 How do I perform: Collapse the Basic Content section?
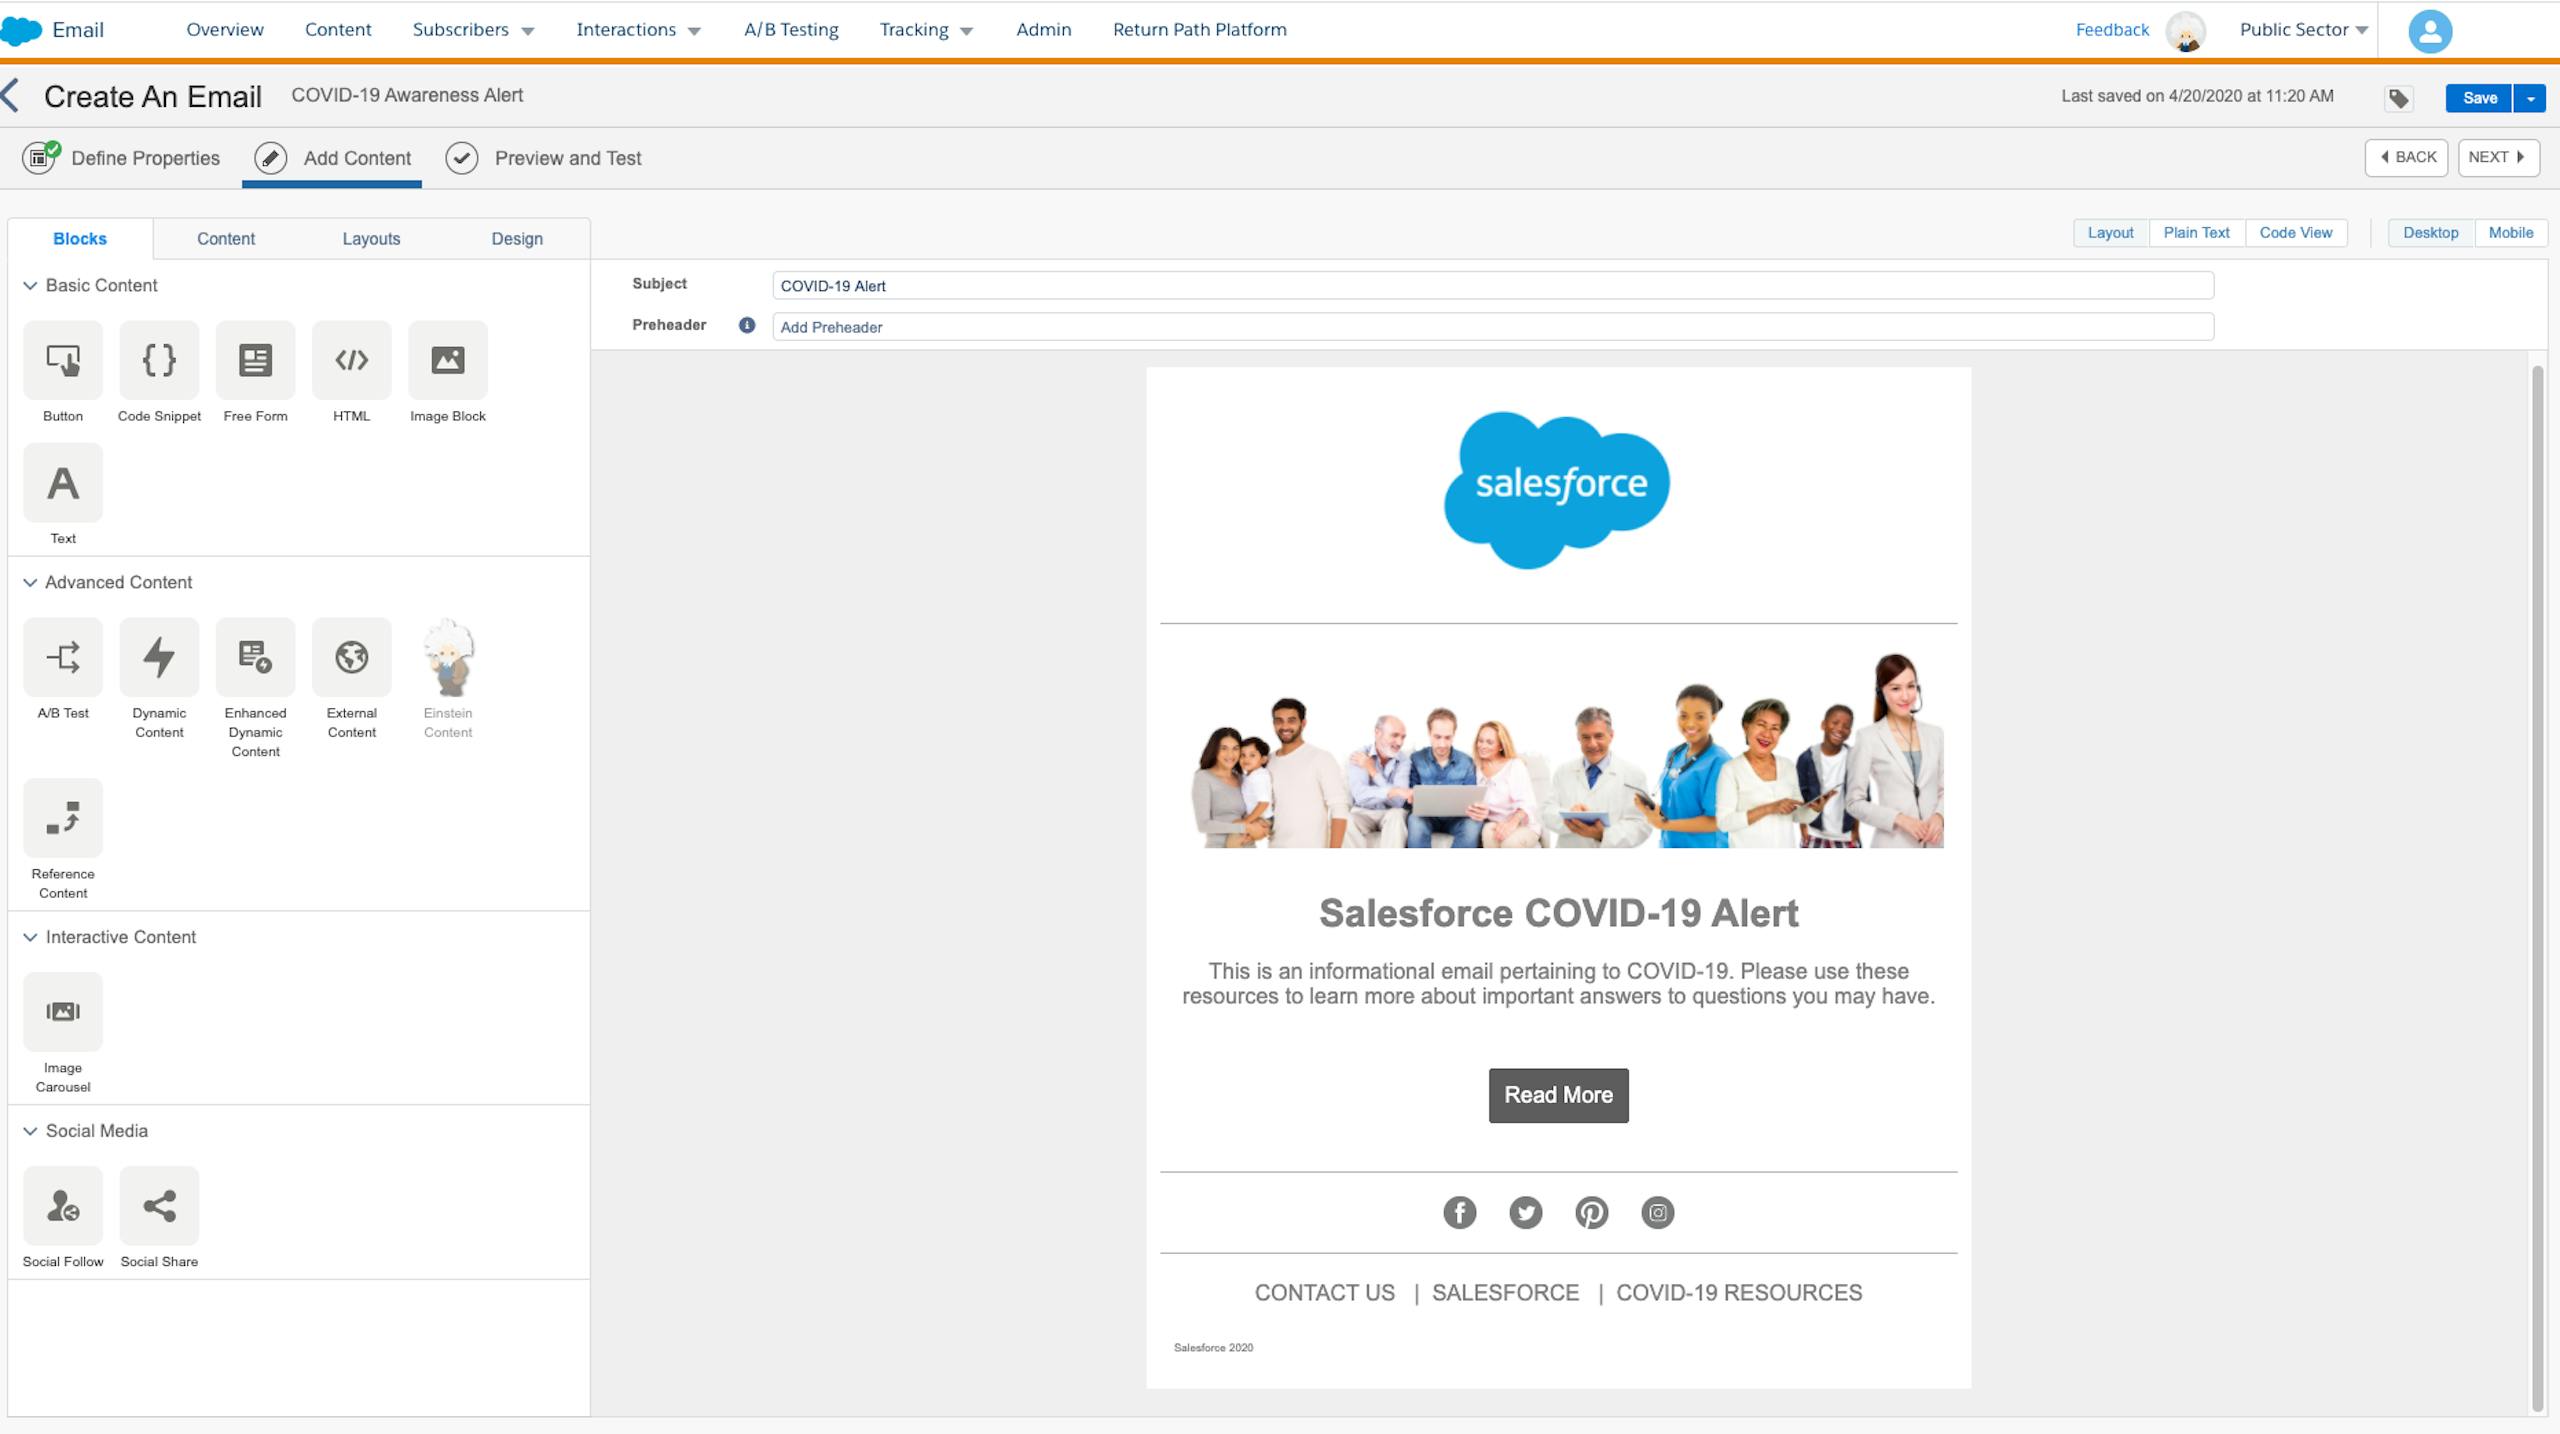pos(30,286)
